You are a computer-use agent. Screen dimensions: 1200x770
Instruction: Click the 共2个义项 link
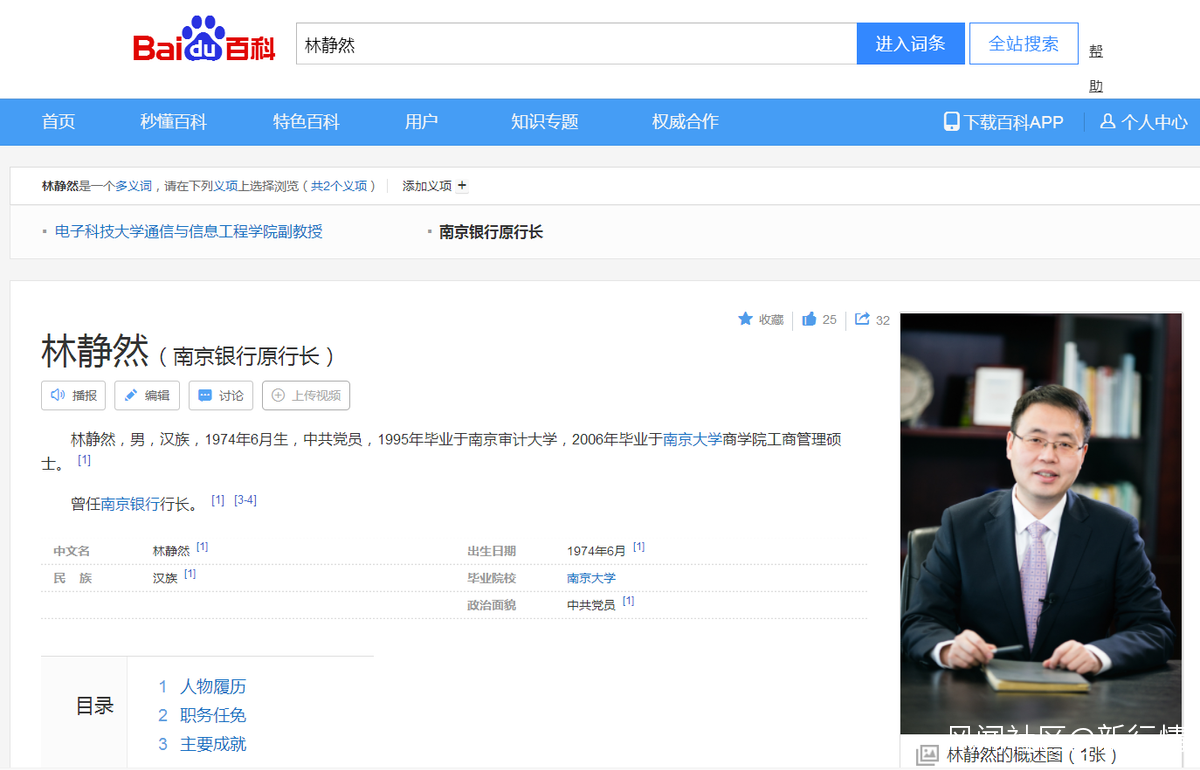[x=340, y=186]
